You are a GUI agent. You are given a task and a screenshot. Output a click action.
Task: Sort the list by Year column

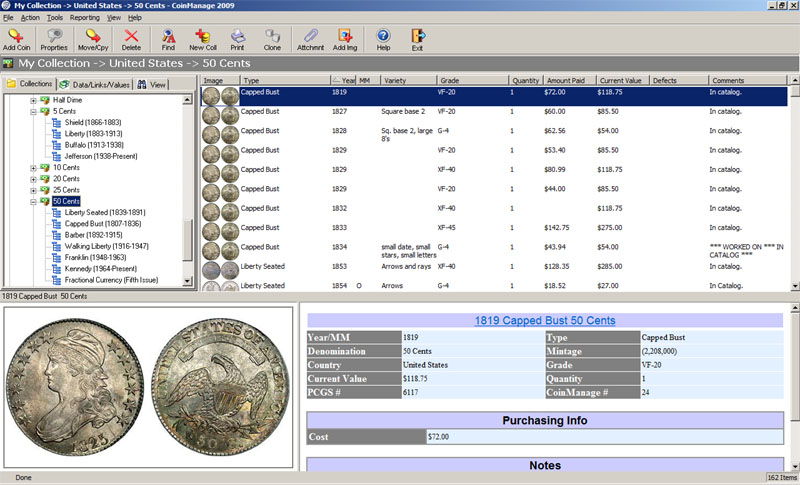(x=343, y=81)
